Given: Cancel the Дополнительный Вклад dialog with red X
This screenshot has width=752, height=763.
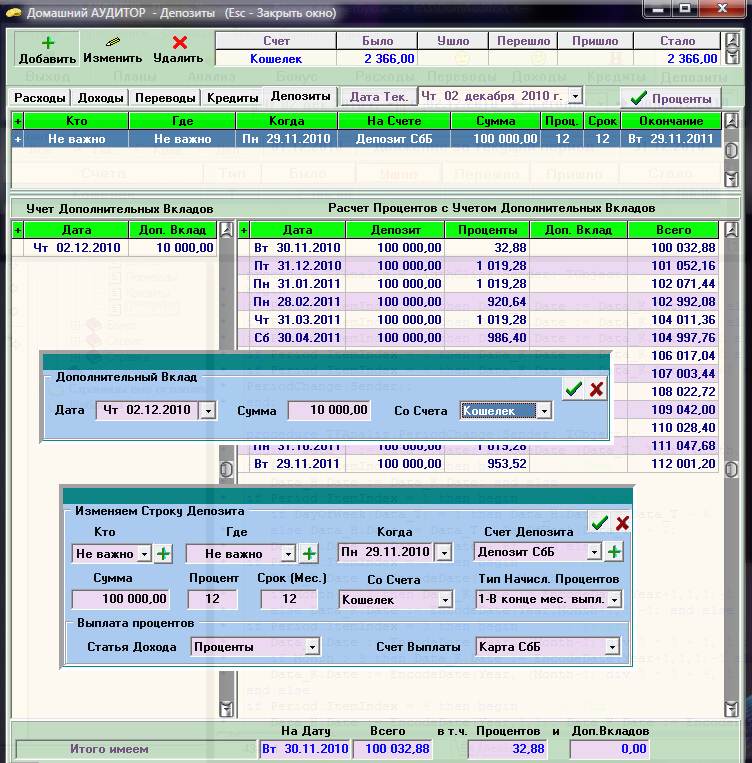Looking at the screenshot, I should (597, 389).
